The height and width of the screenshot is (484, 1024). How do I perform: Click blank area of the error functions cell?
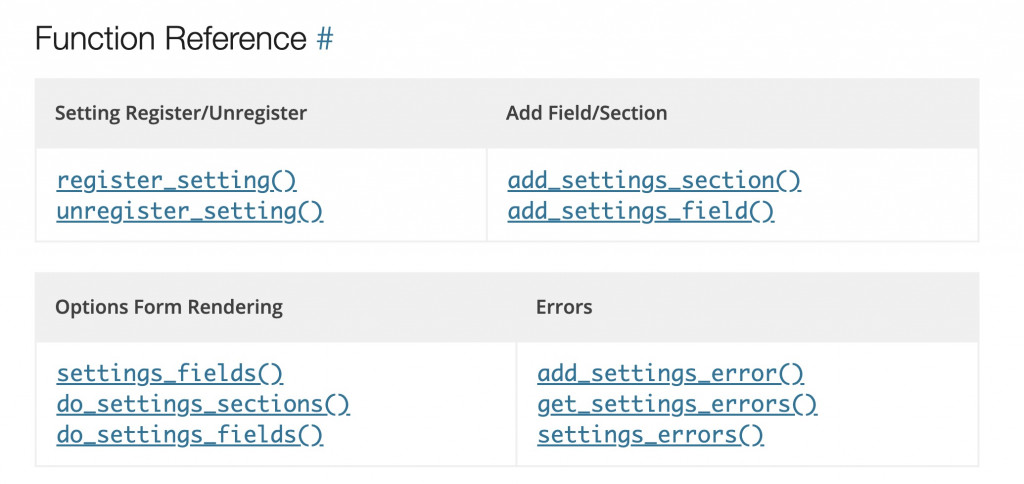(900, 404)
